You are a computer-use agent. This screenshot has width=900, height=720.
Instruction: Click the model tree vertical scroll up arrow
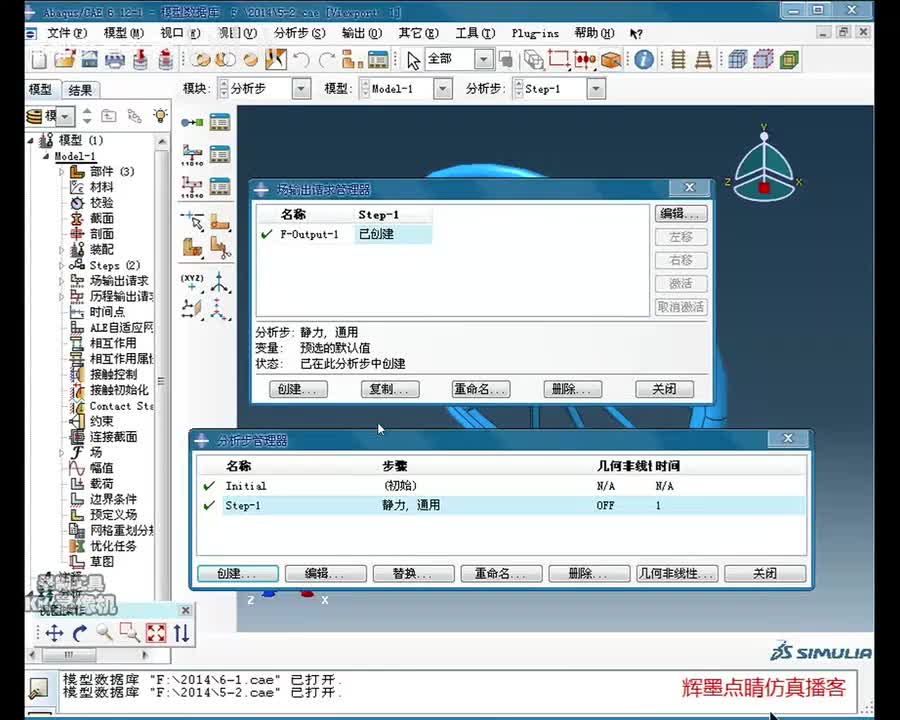[162, 141]
